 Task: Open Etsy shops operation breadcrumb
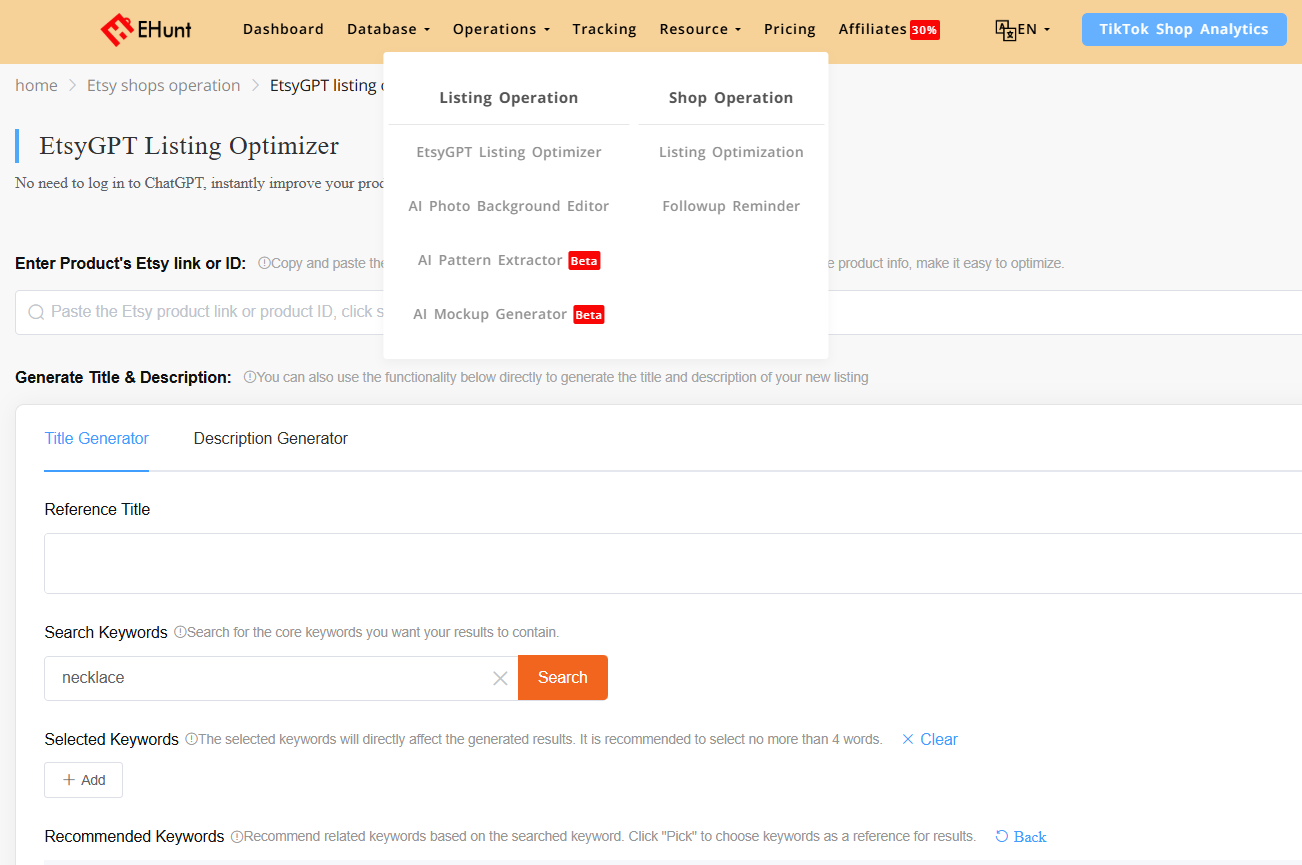click(164, 86)
